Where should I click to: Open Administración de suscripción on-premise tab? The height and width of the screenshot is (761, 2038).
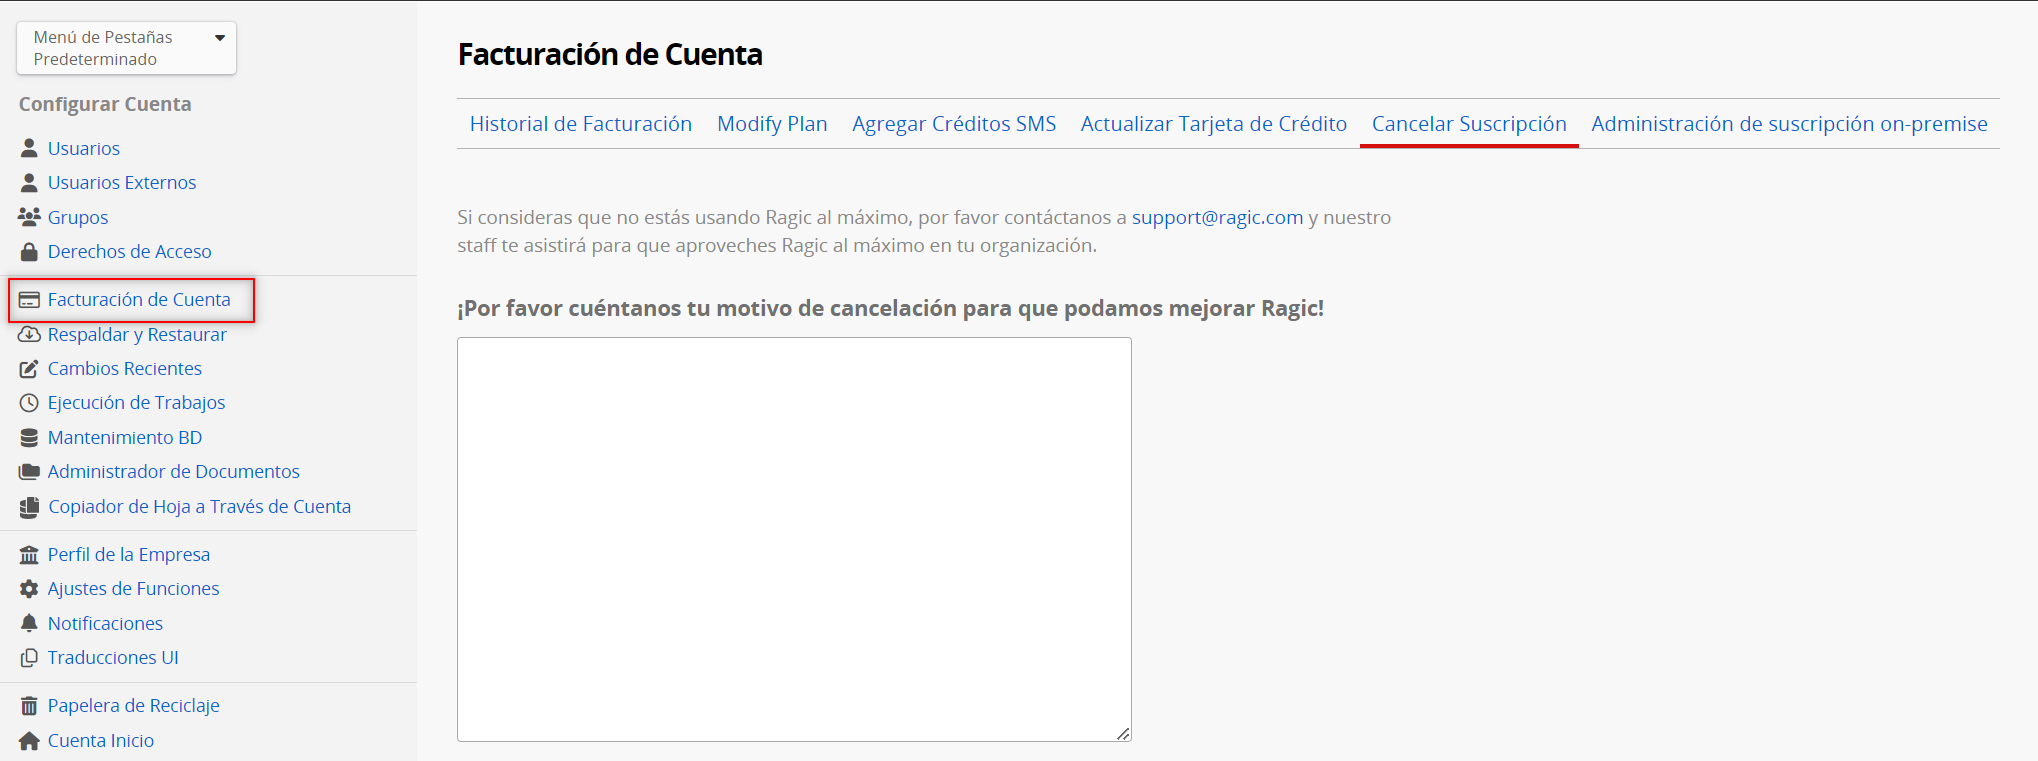1789,124
